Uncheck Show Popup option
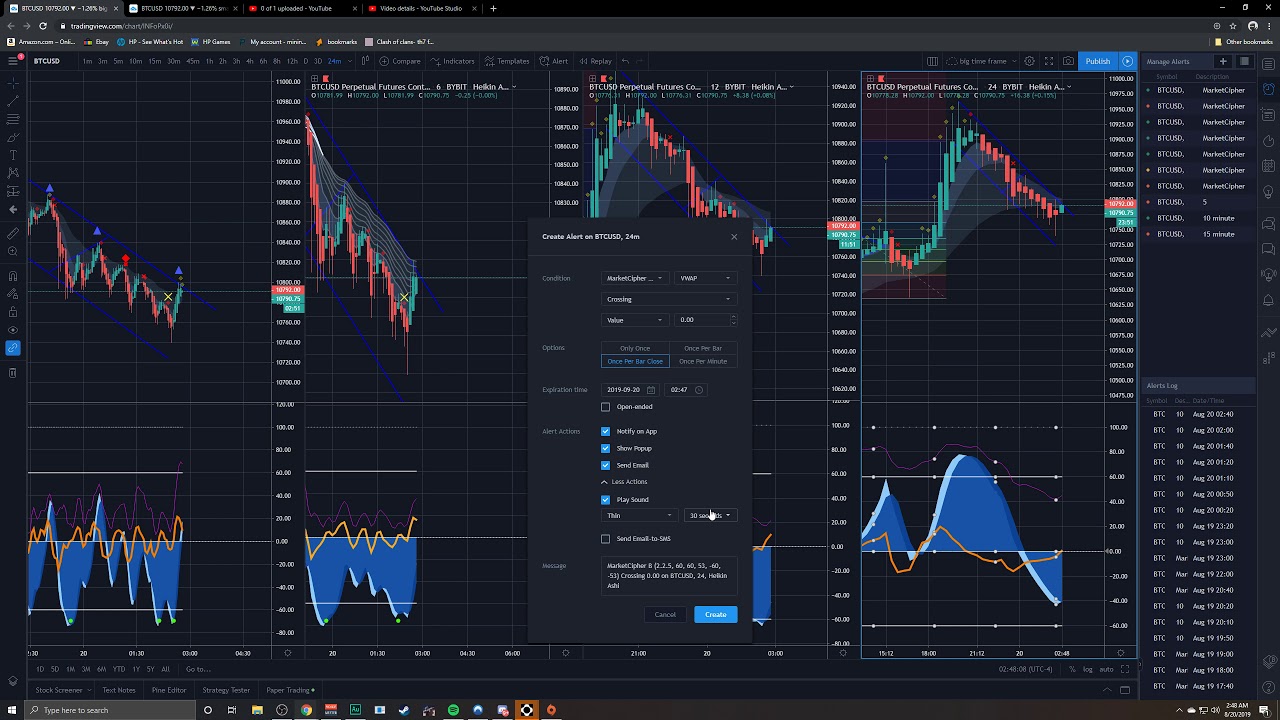Viewport: 1280px width, 720px height. click(x=605, y=448)
